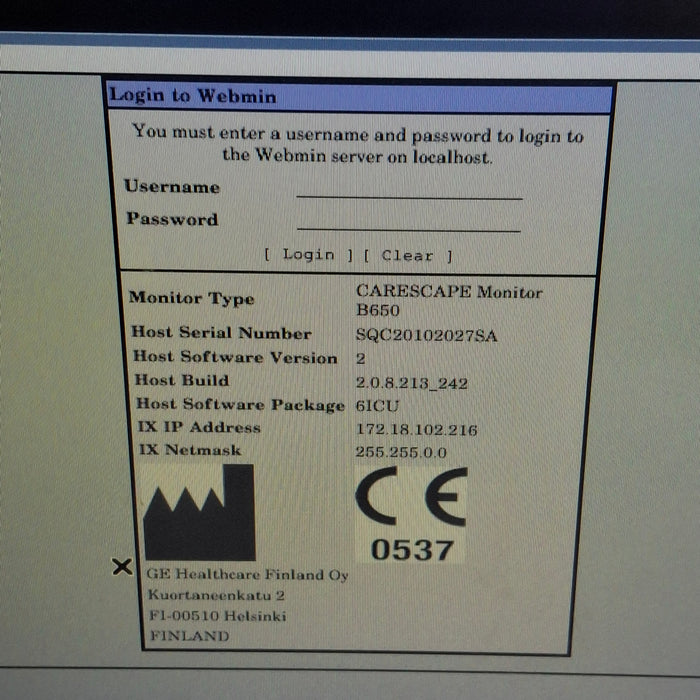The width and height of the screenshot is (700, 700).
Task: Click the Login to Webmin title bar
Action: 359,97
